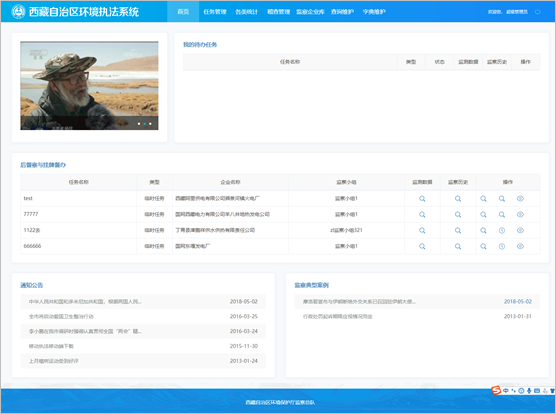Click the 'zt监察小组321' group cell

coord(346,230)
